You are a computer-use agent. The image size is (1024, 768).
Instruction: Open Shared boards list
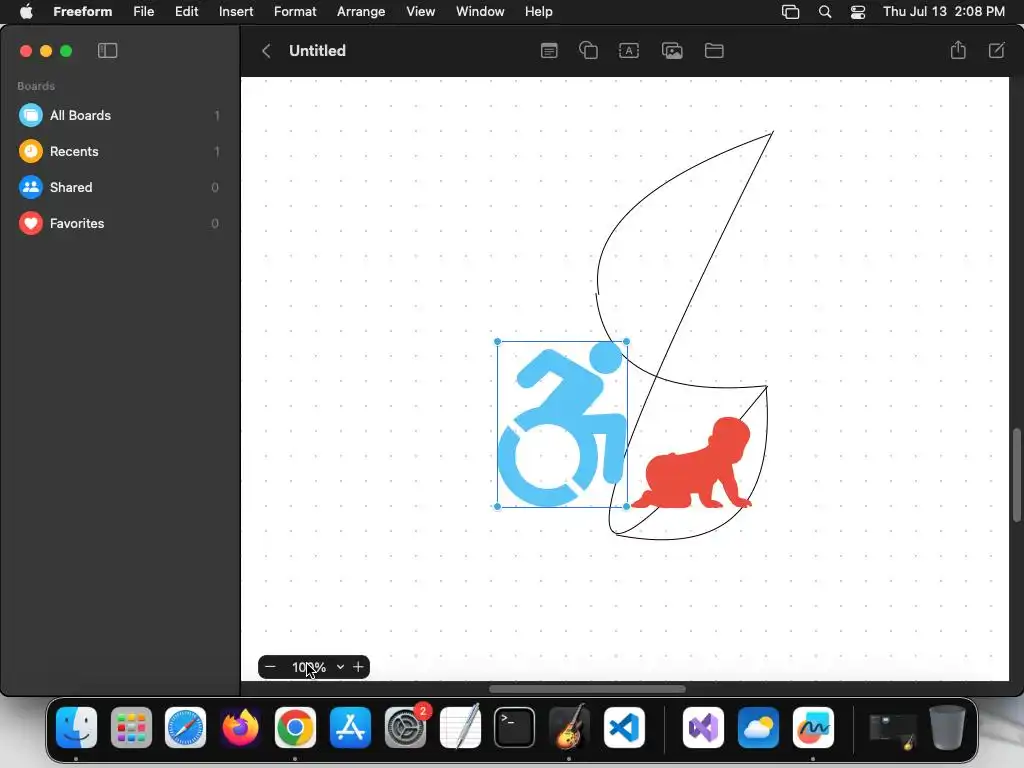click(120, 187)
